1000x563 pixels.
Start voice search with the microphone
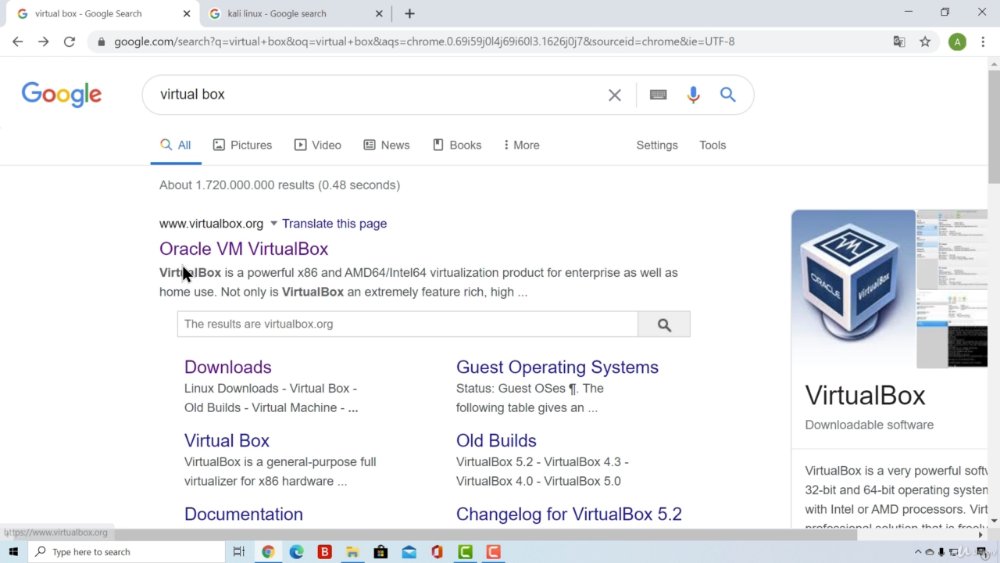(693, 95)
